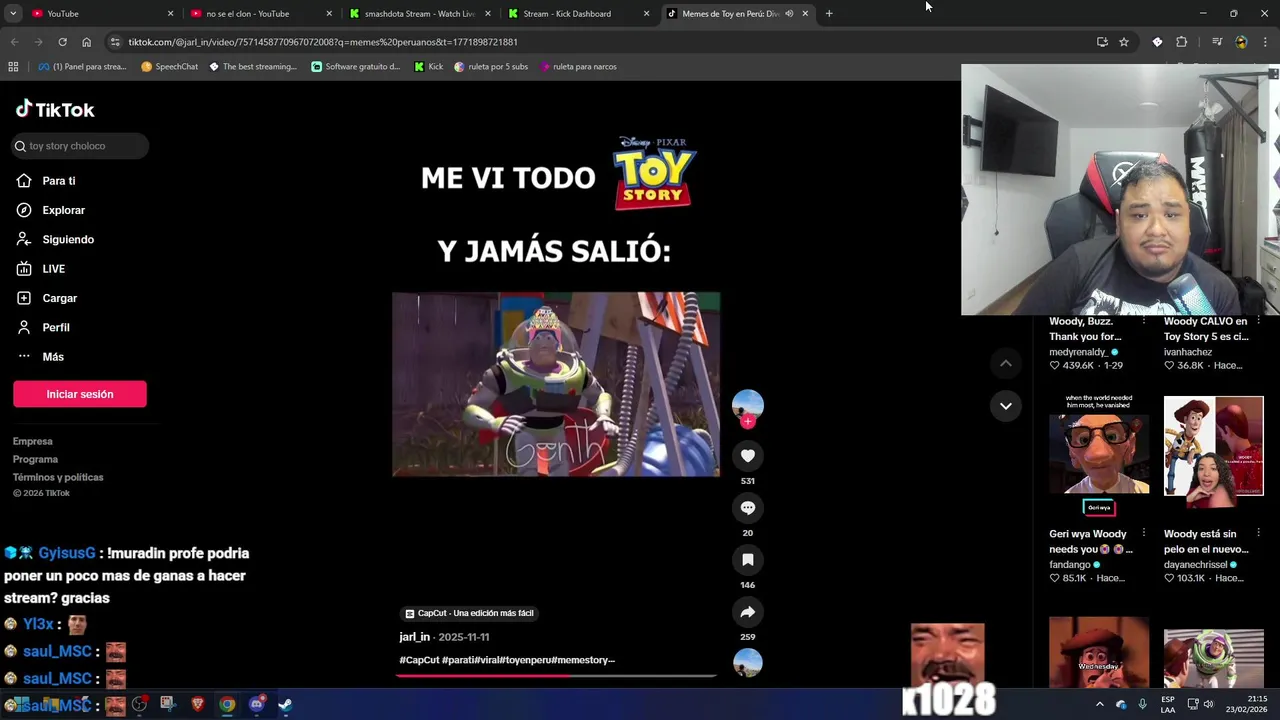This screenshot has height=720, width=1280.
Task: Open ruleta para narcos bookmark
Action: tap(578, 67)
